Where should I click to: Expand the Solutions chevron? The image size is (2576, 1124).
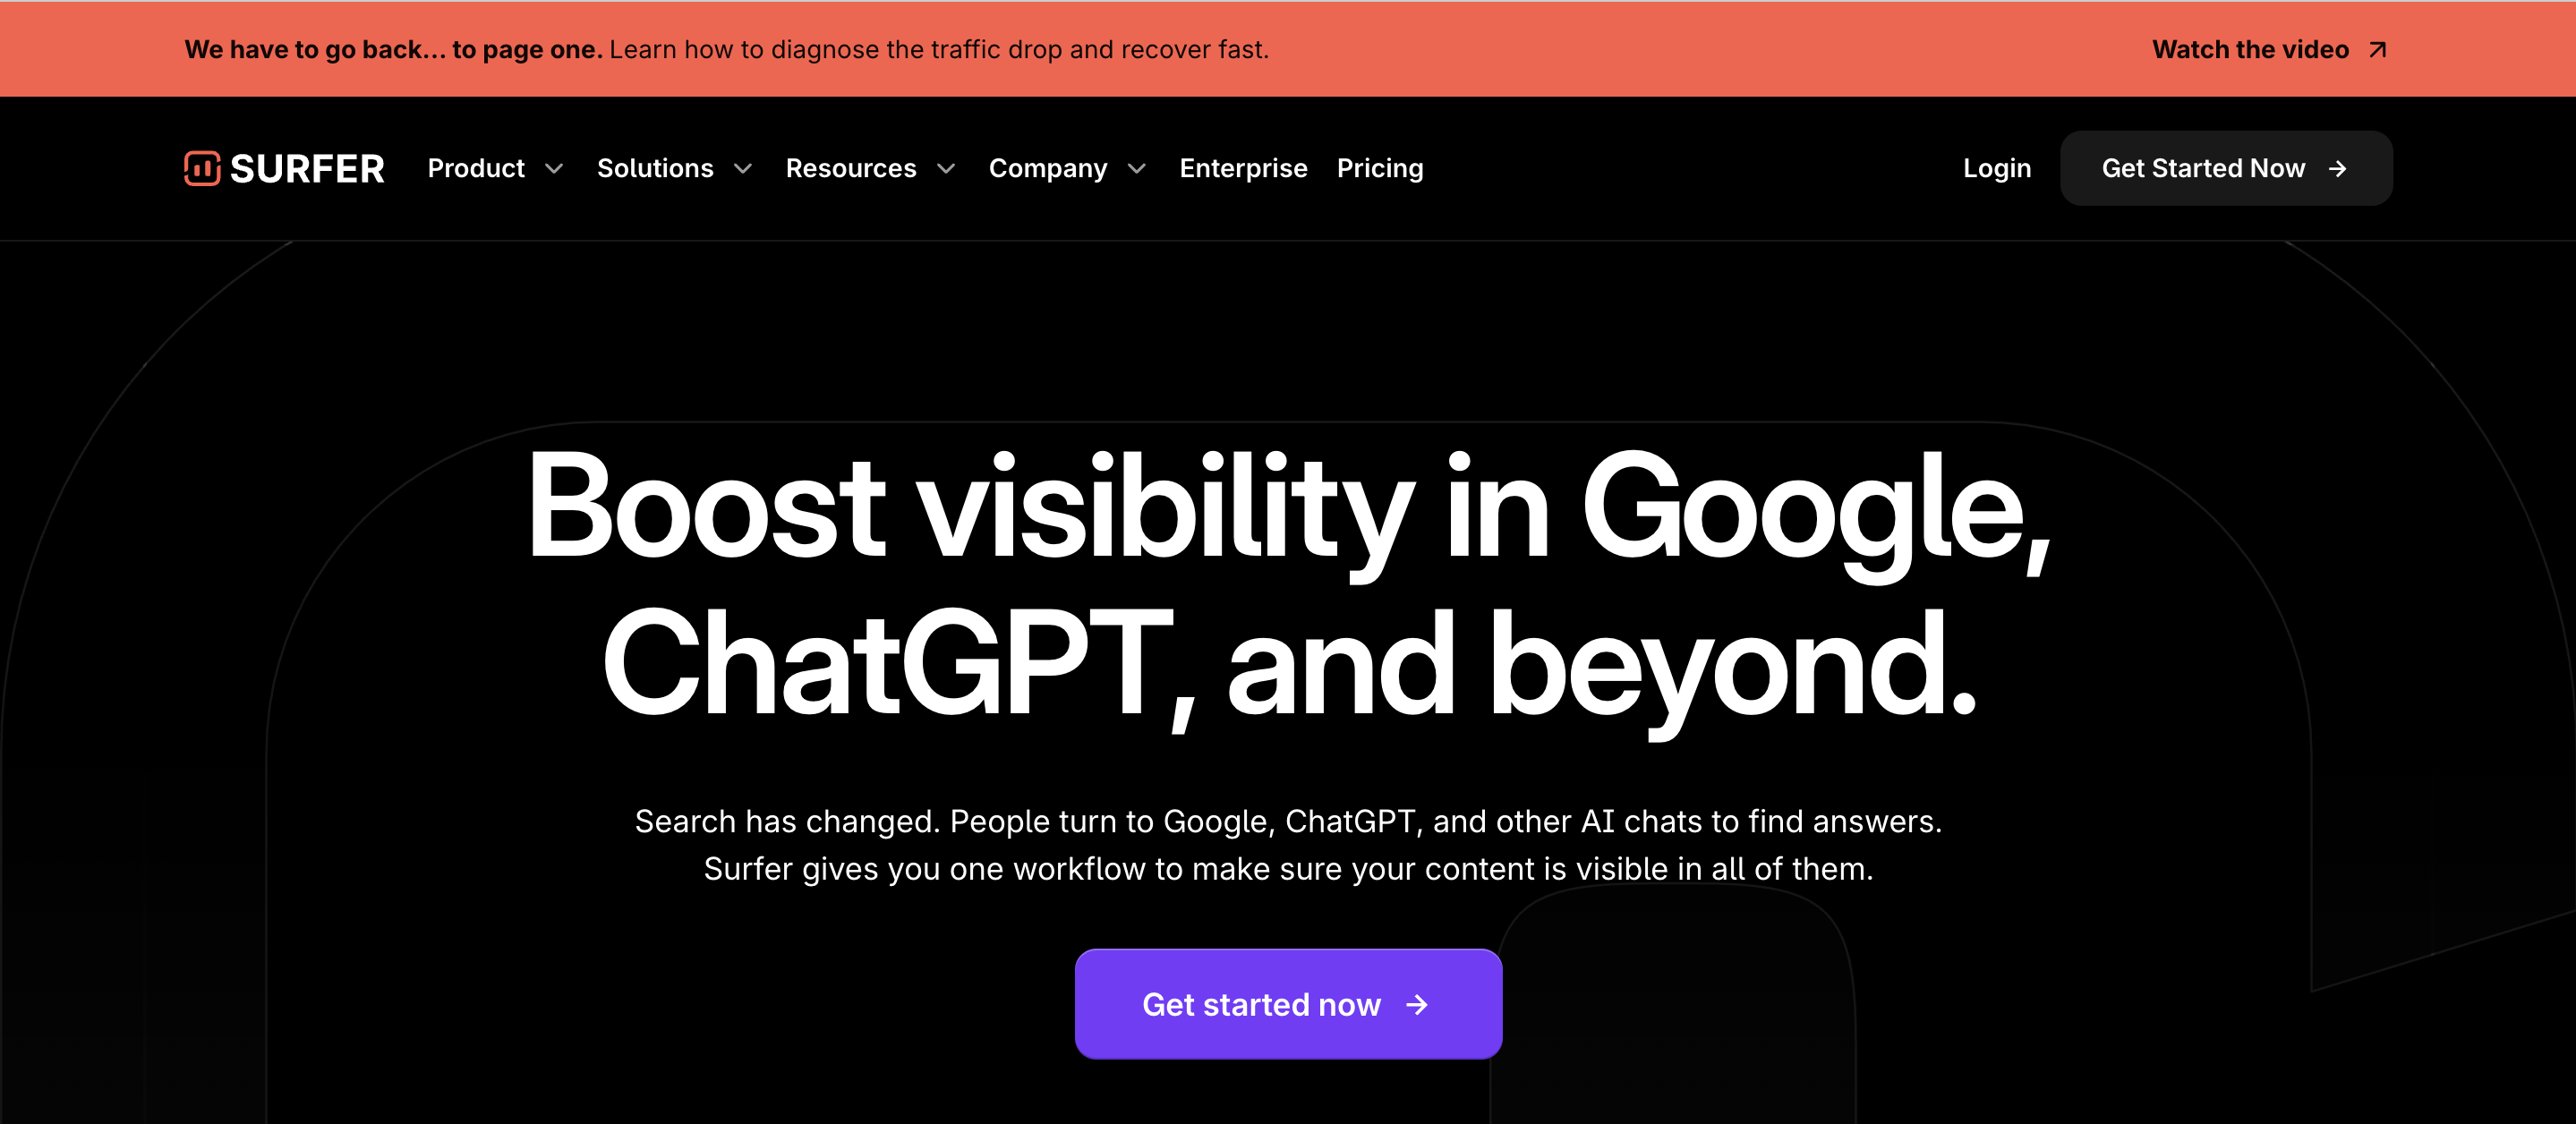743,169
